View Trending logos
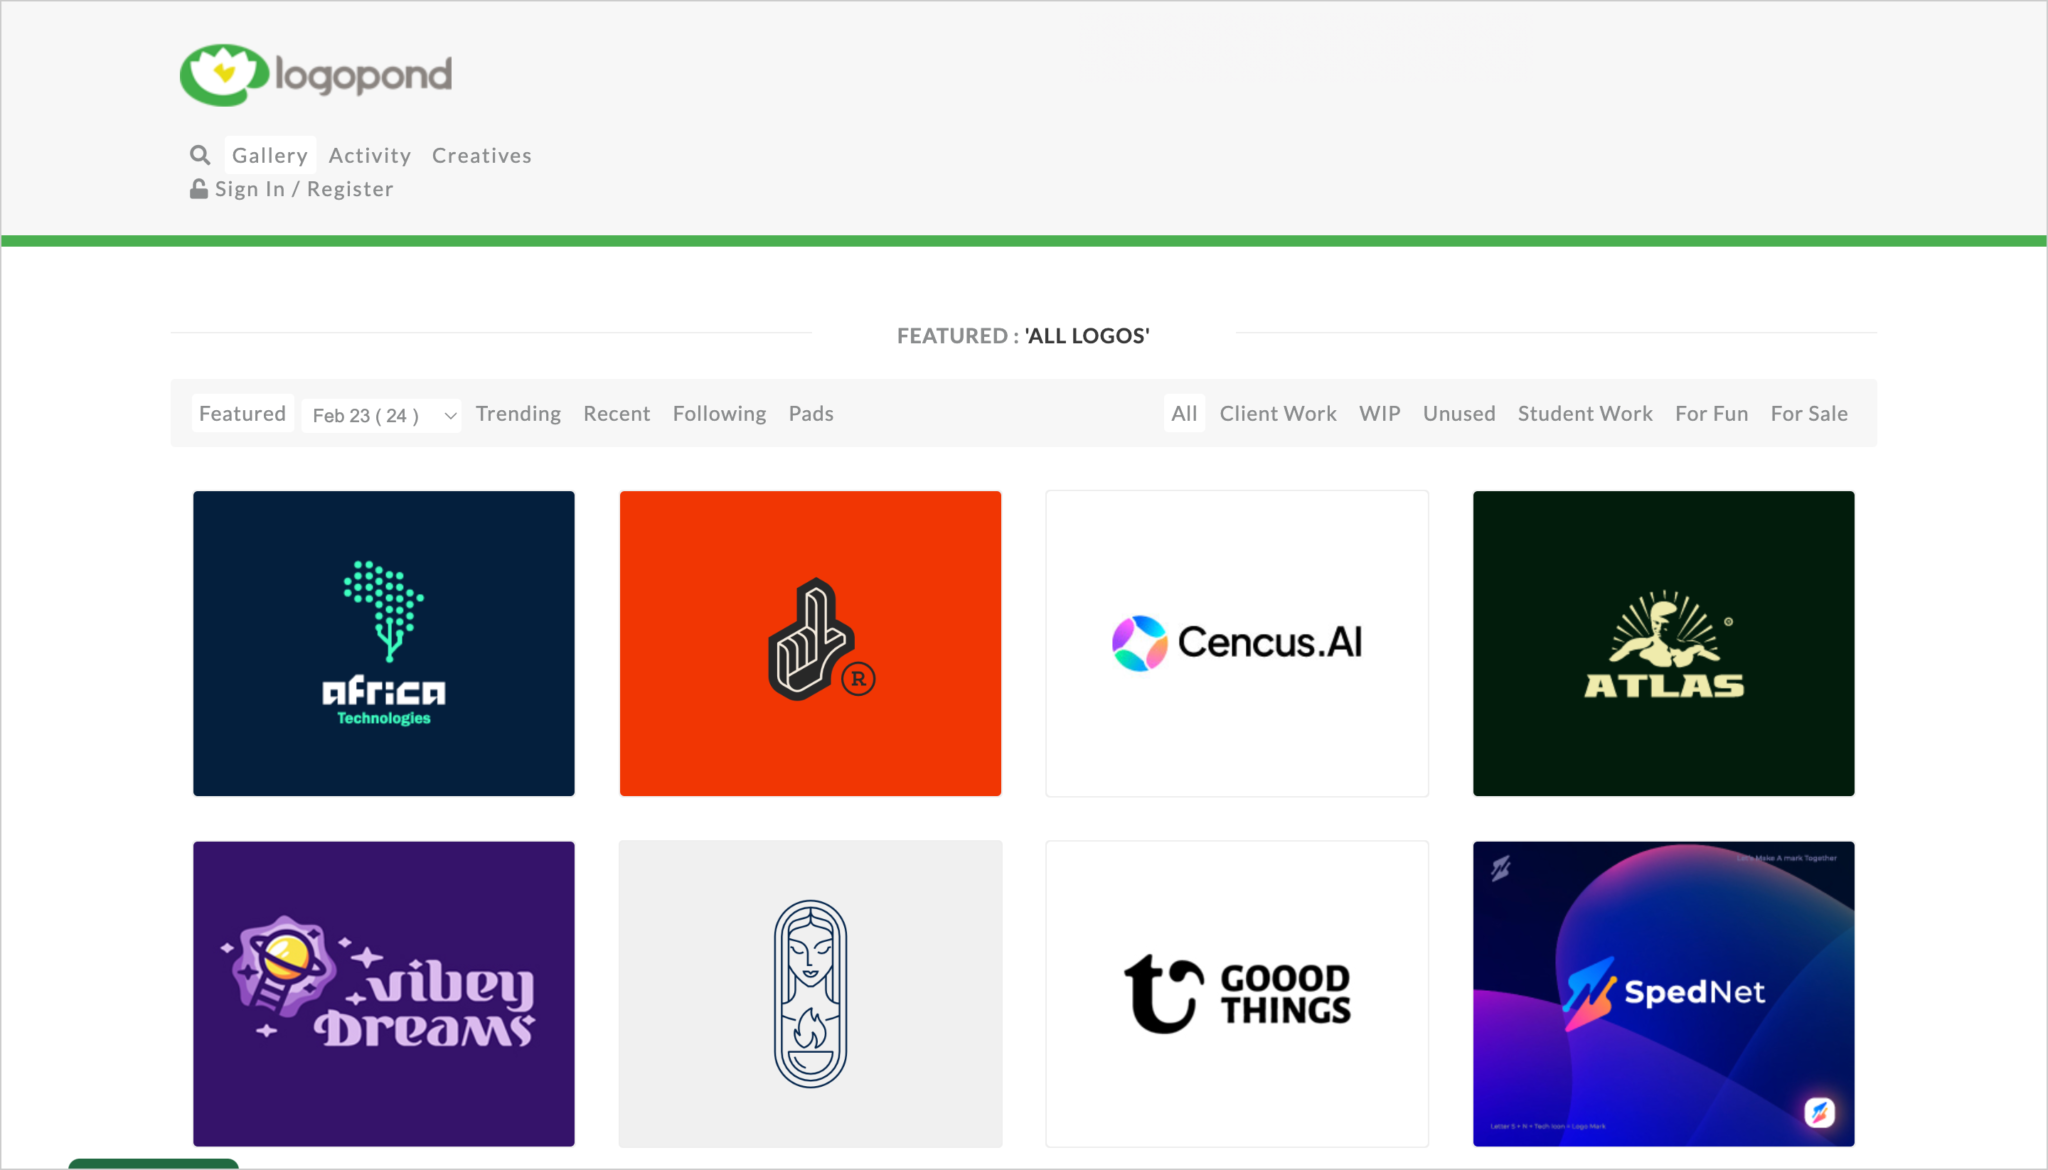This screenshot has height=1170, width=2048. tap(518, 413)
